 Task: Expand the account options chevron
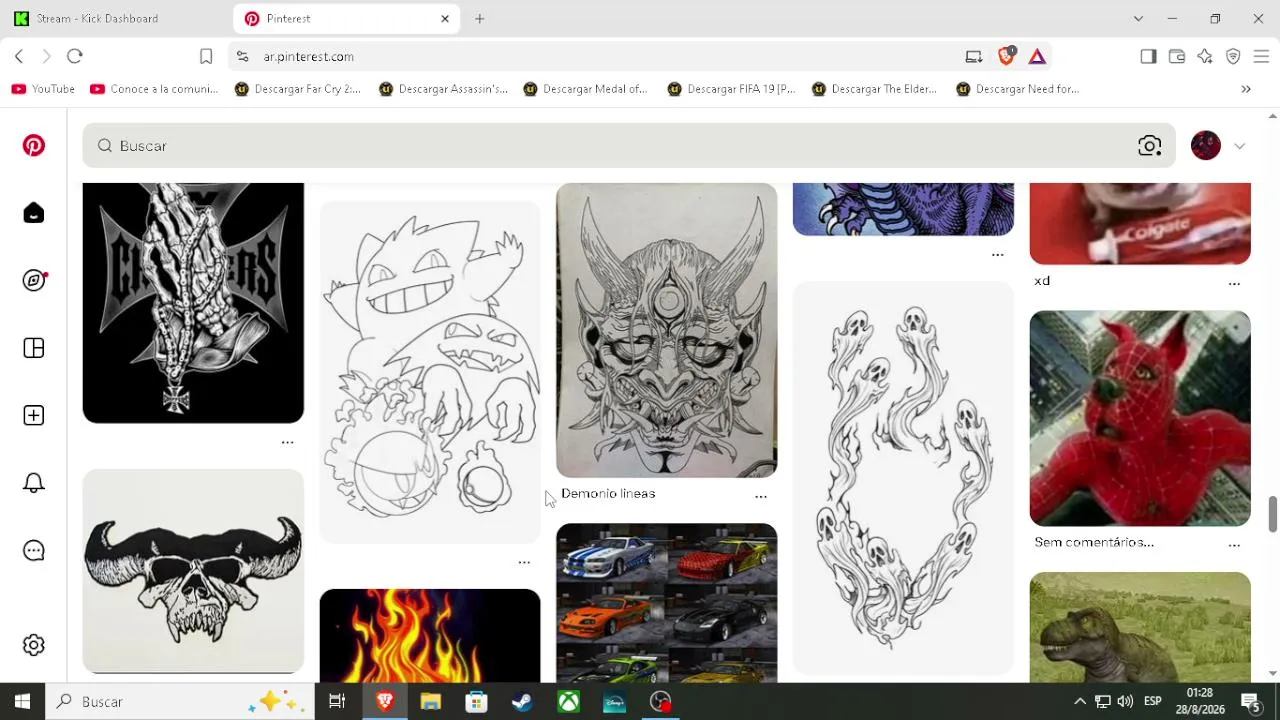pos(1240,146)
